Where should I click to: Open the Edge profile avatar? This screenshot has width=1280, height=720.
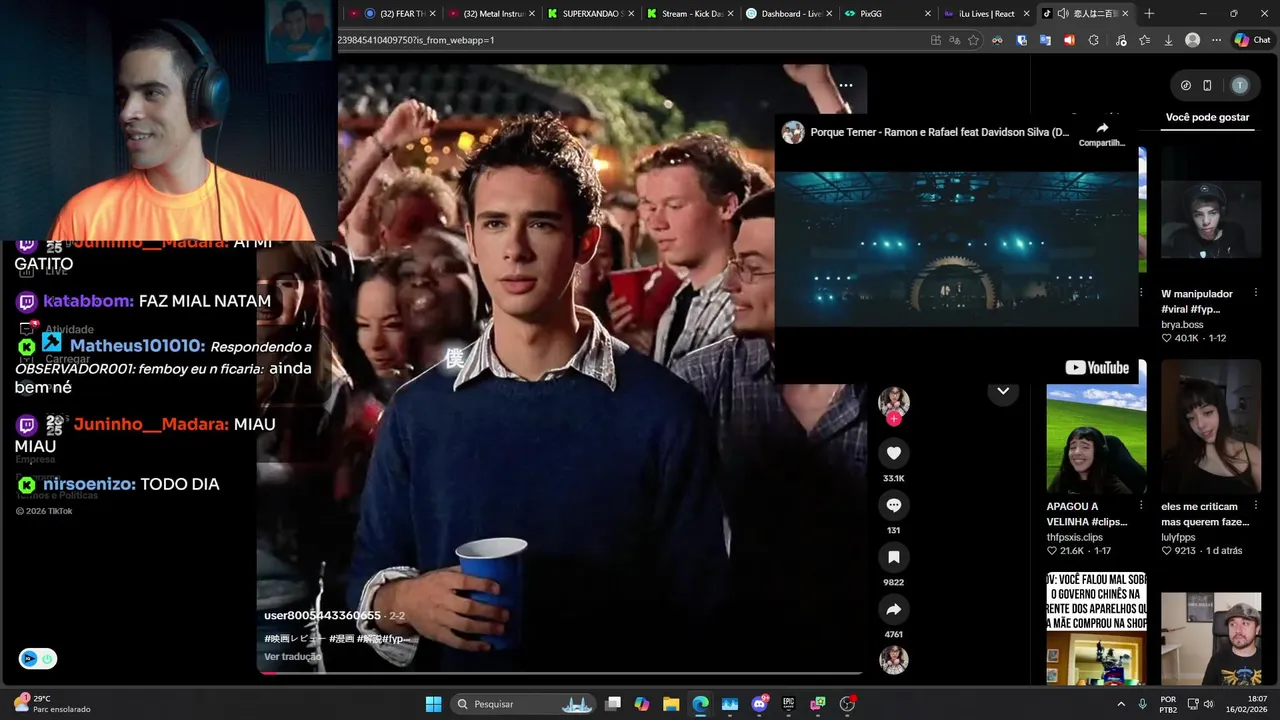coord(1192,40)
